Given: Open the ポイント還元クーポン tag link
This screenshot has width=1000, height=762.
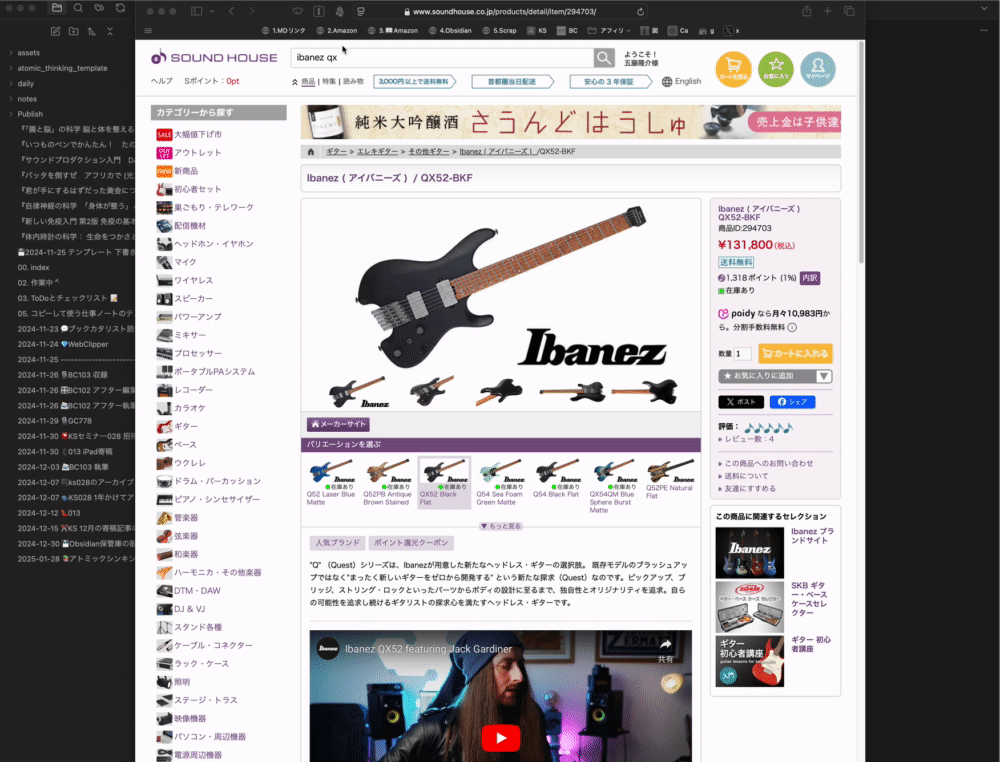Looking at the screenshot, I should point(411,543).
